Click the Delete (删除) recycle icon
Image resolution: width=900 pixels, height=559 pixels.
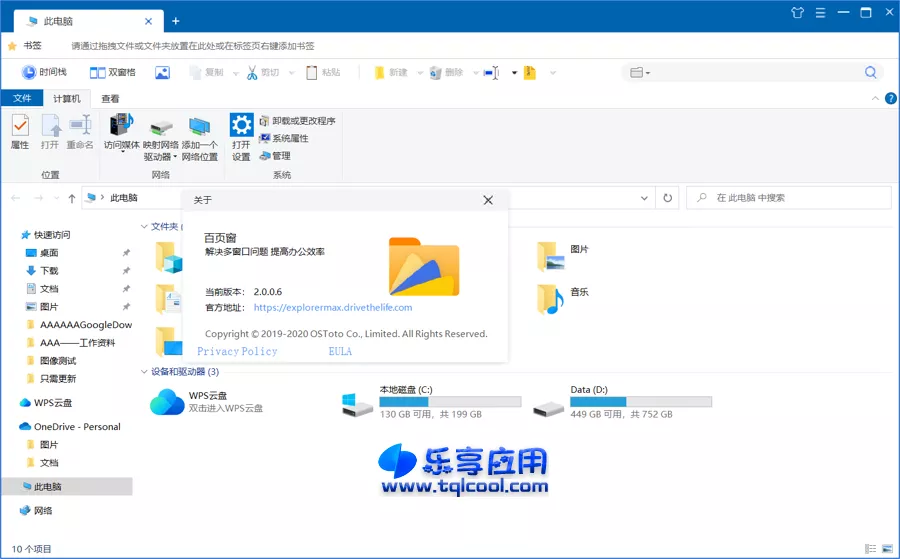pos(436,72)
